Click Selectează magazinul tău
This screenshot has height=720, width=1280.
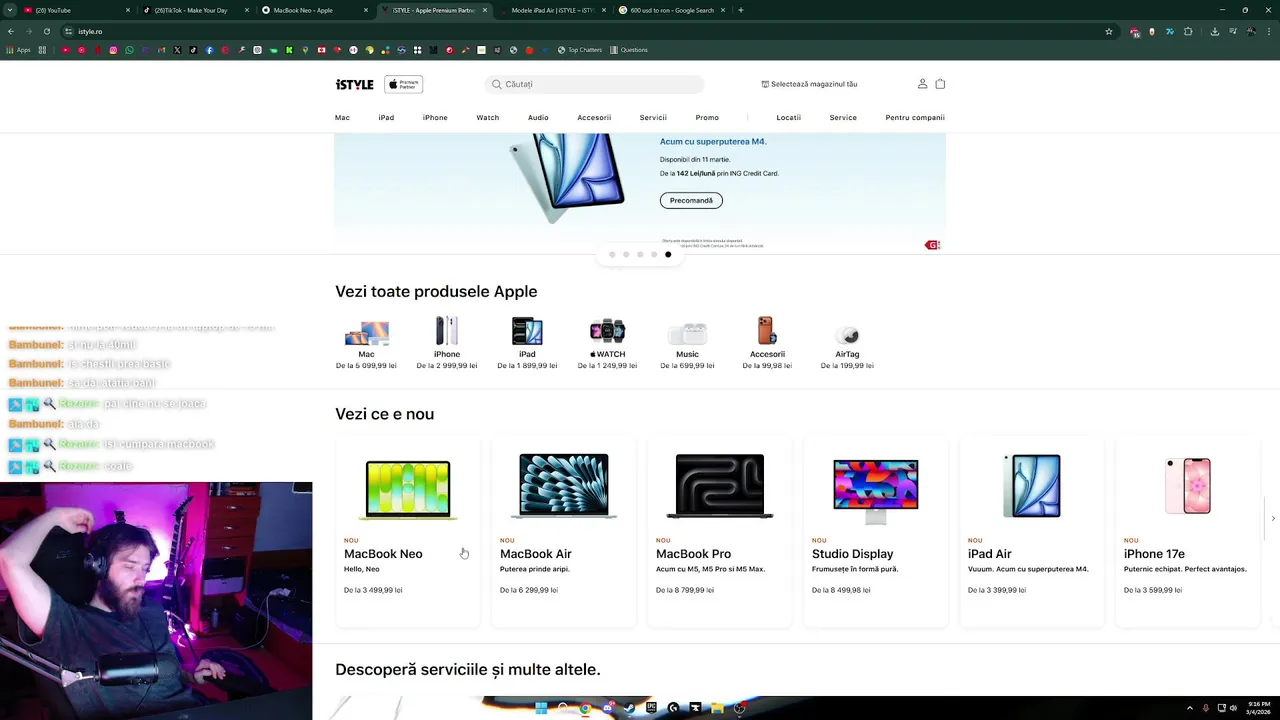tap(809, 84)
